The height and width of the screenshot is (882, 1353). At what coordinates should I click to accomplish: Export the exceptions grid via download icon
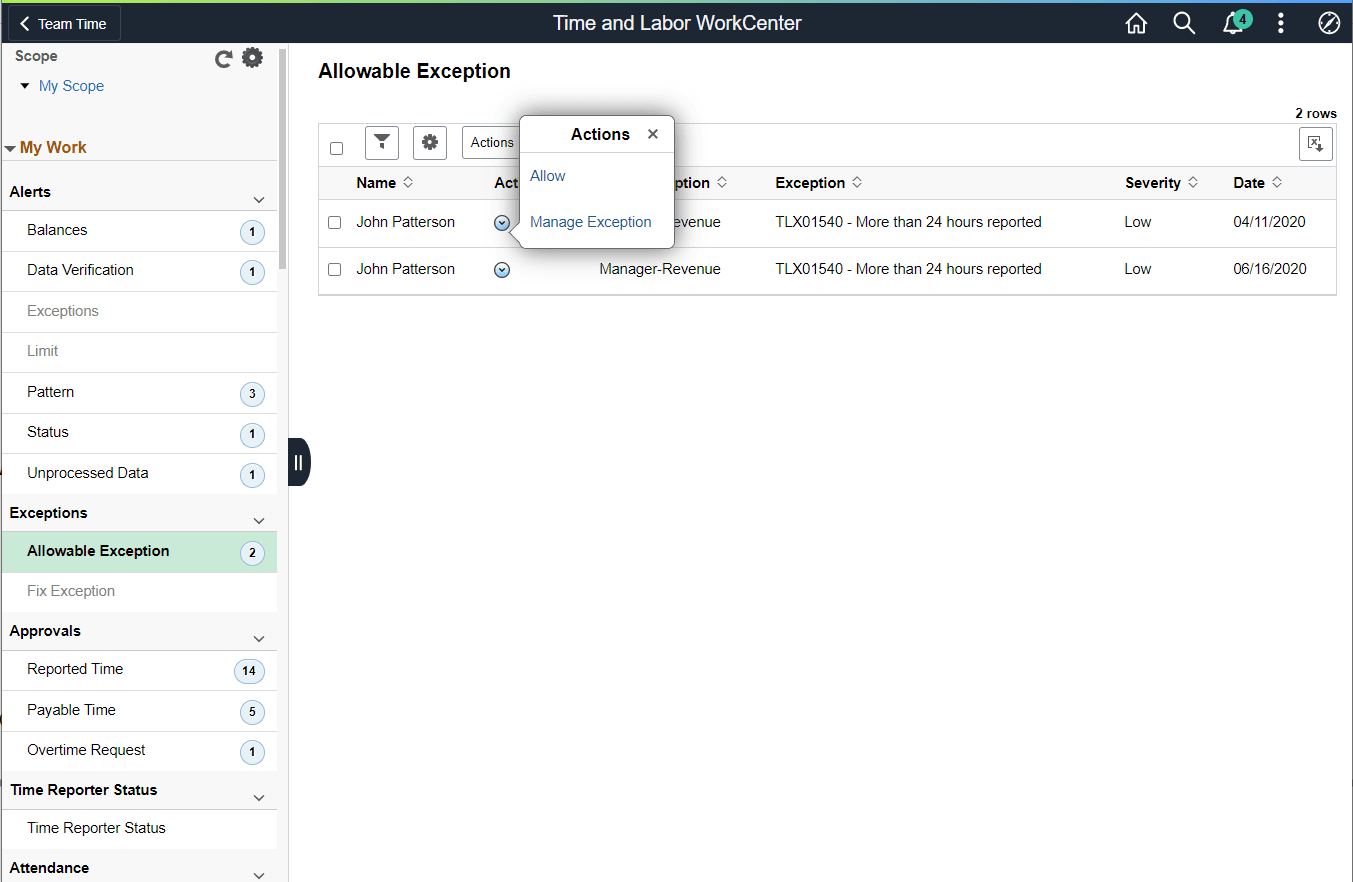coord(1315,143)
